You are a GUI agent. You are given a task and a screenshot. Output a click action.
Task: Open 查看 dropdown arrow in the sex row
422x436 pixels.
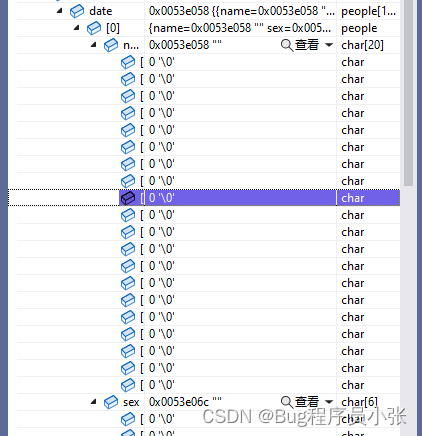click(329, 402)
